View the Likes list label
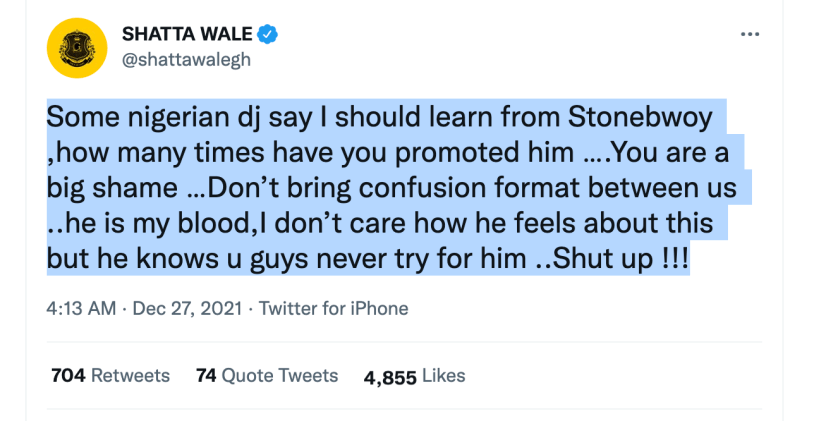 point(444,375)
